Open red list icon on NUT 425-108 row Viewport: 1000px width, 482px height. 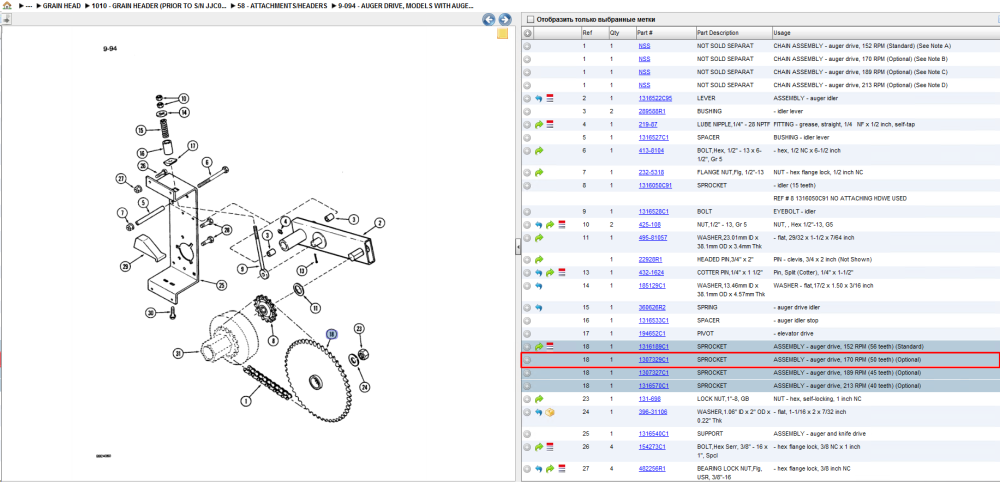[561, 224]
